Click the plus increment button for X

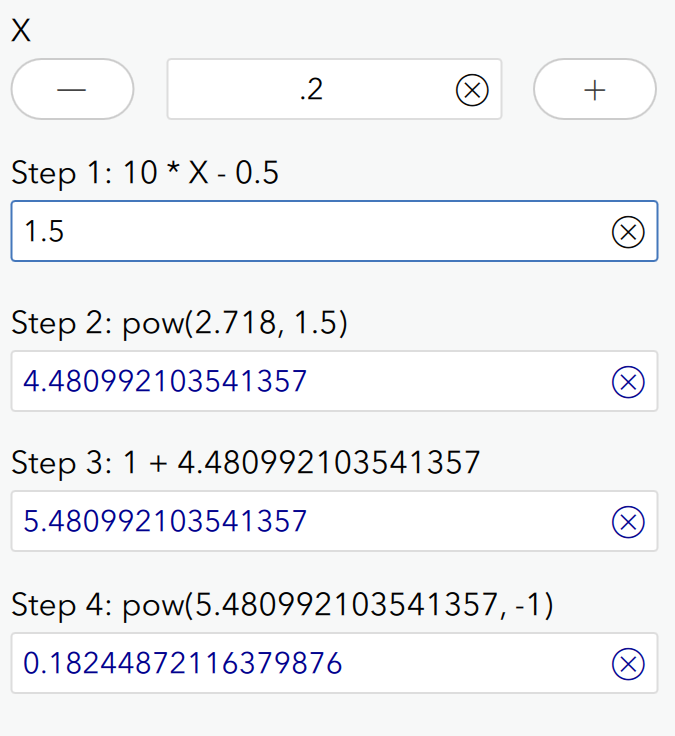click(x=595, y=90)
